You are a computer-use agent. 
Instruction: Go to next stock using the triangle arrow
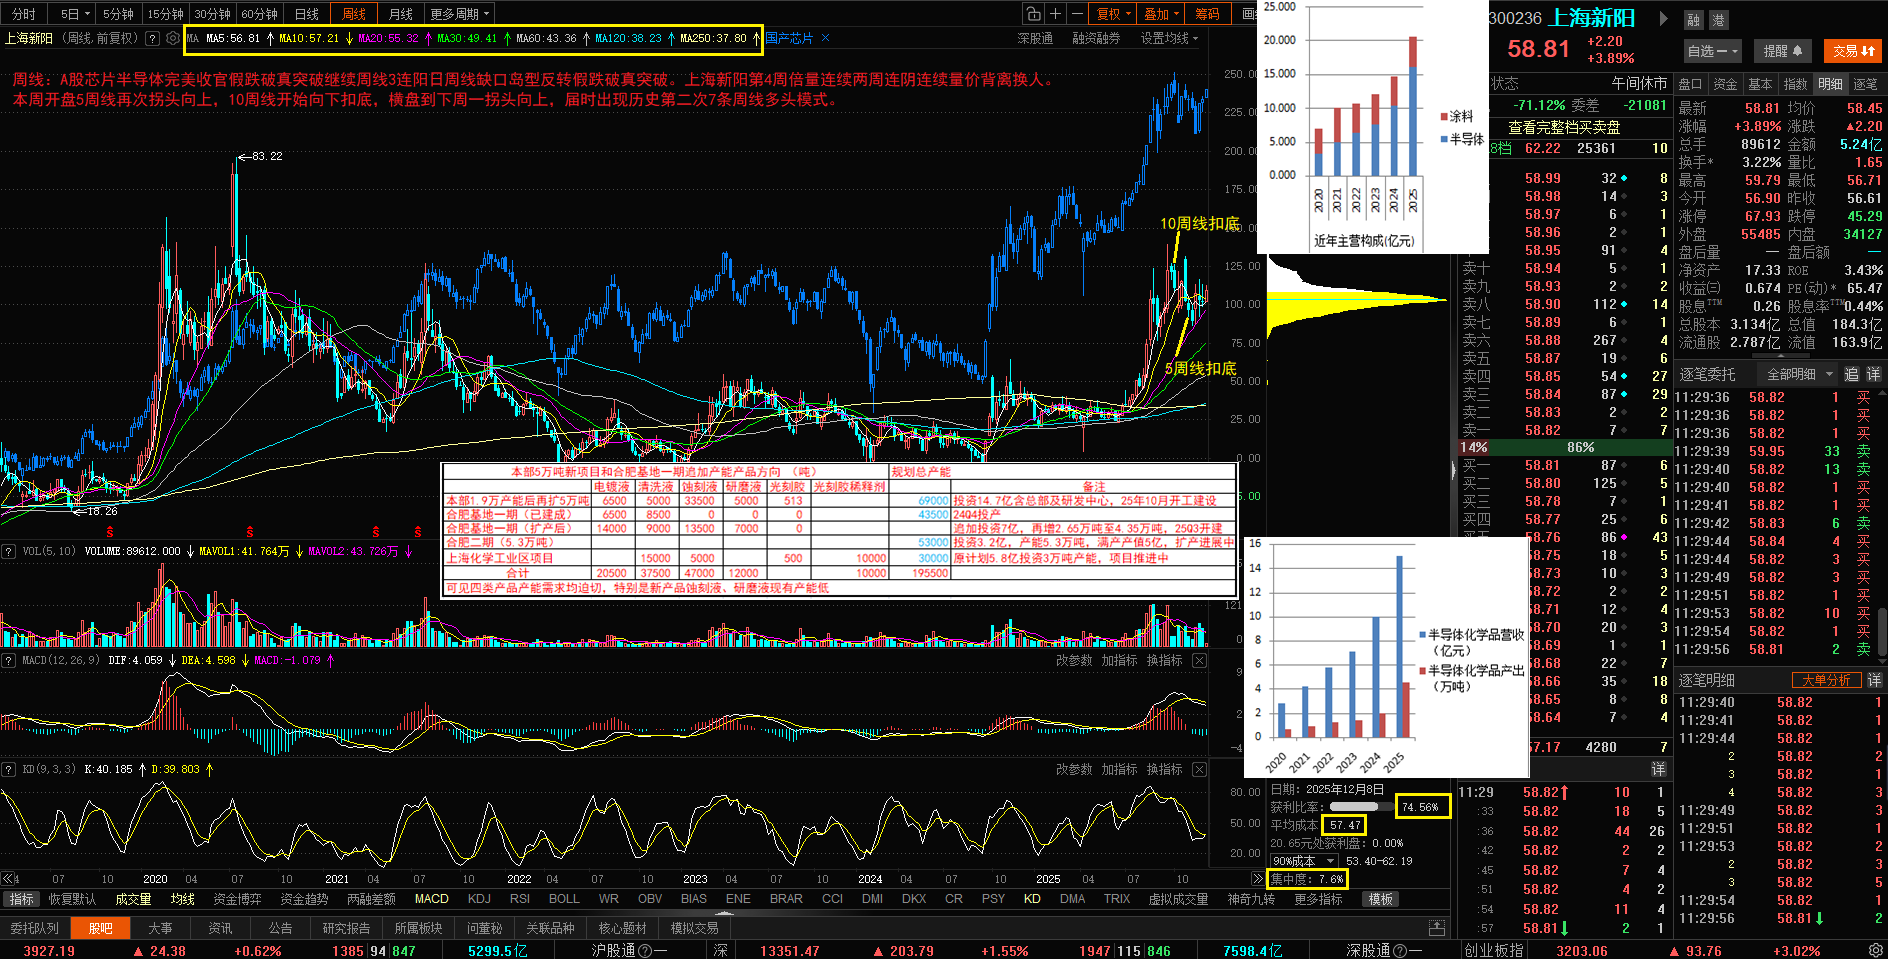click(x=1664, y=18)
